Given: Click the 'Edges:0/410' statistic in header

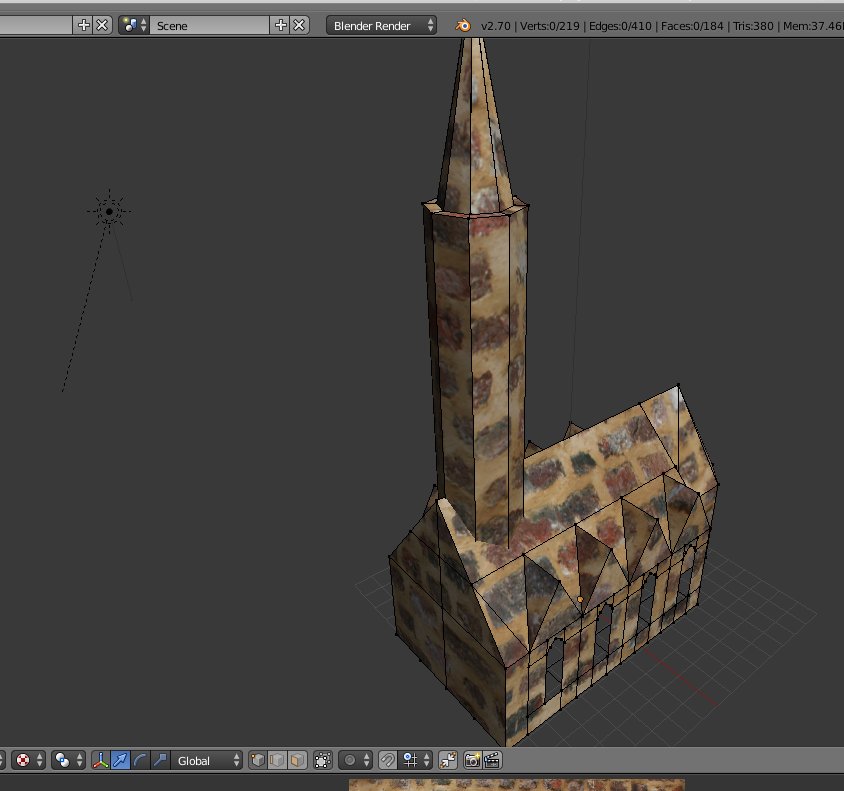Looking at the screenshot, I should [x=620, y=26].
